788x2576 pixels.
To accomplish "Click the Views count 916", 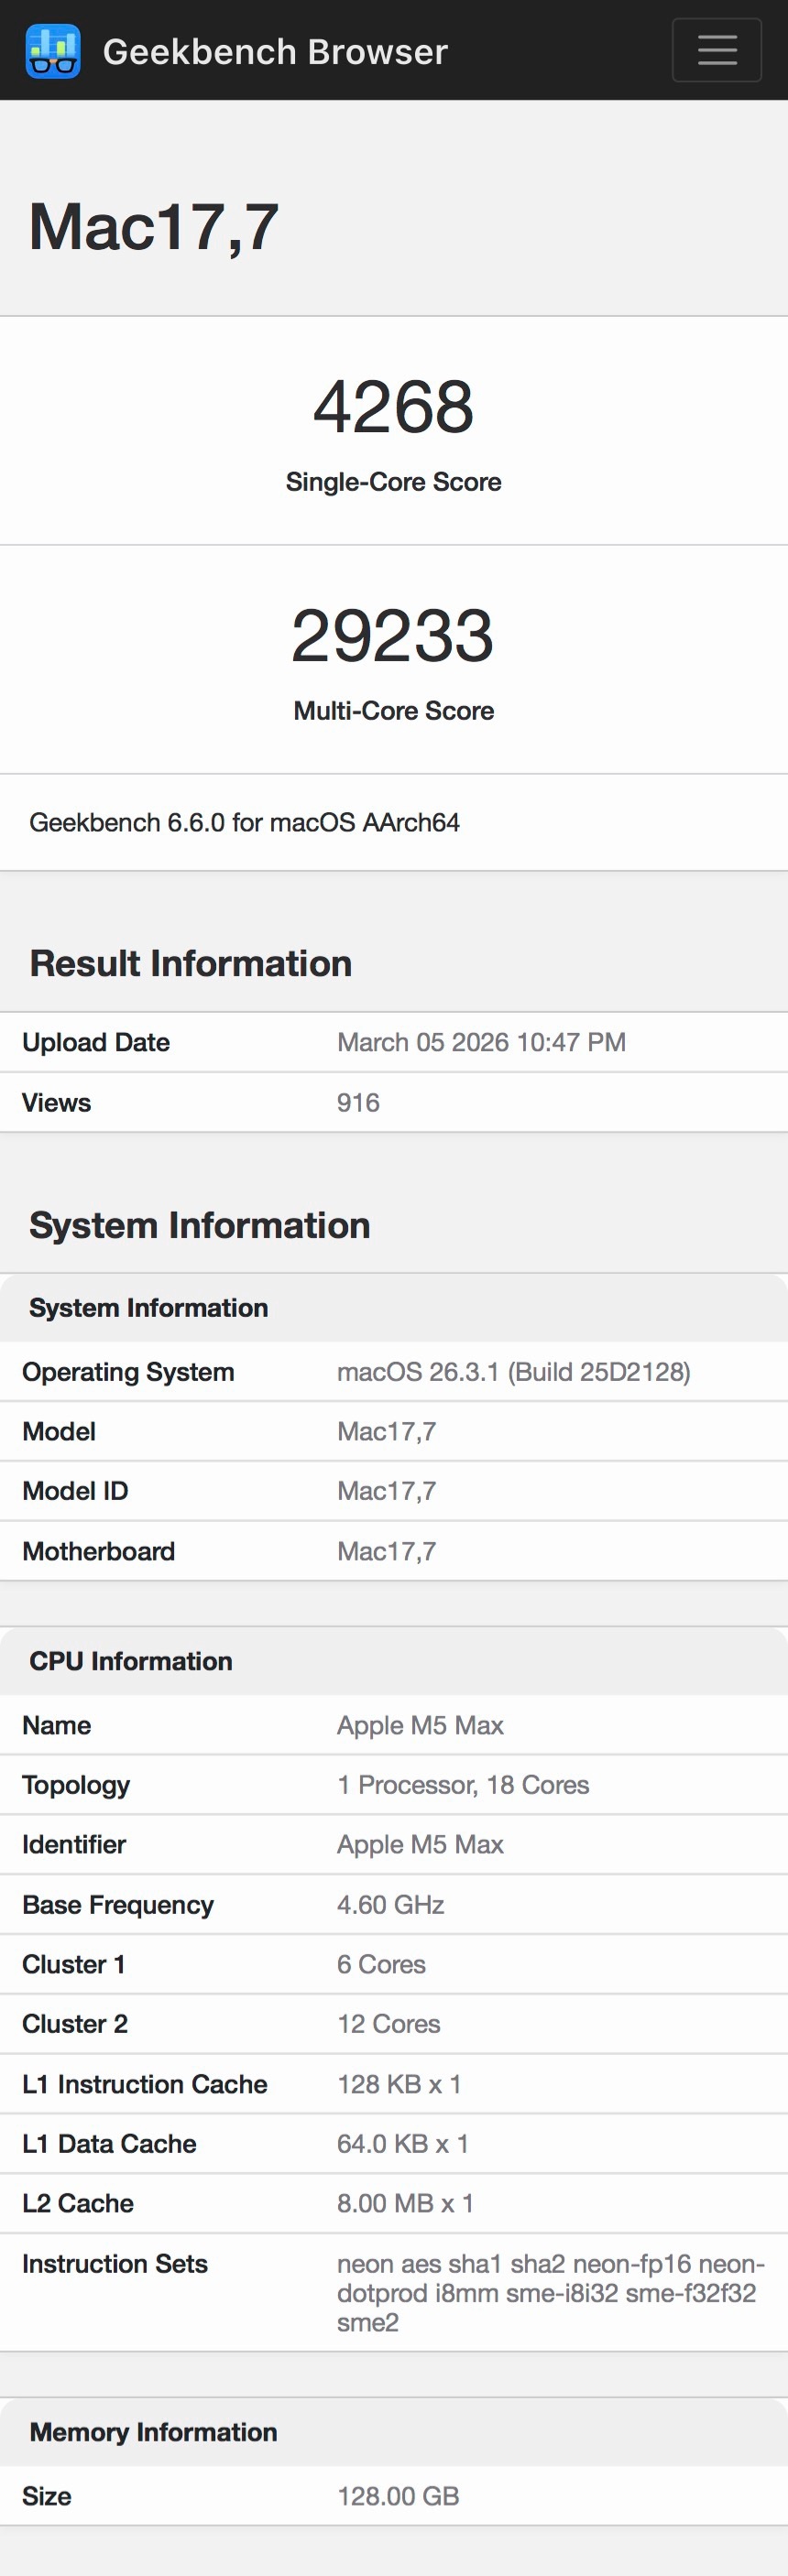I will coord(358,1103).
